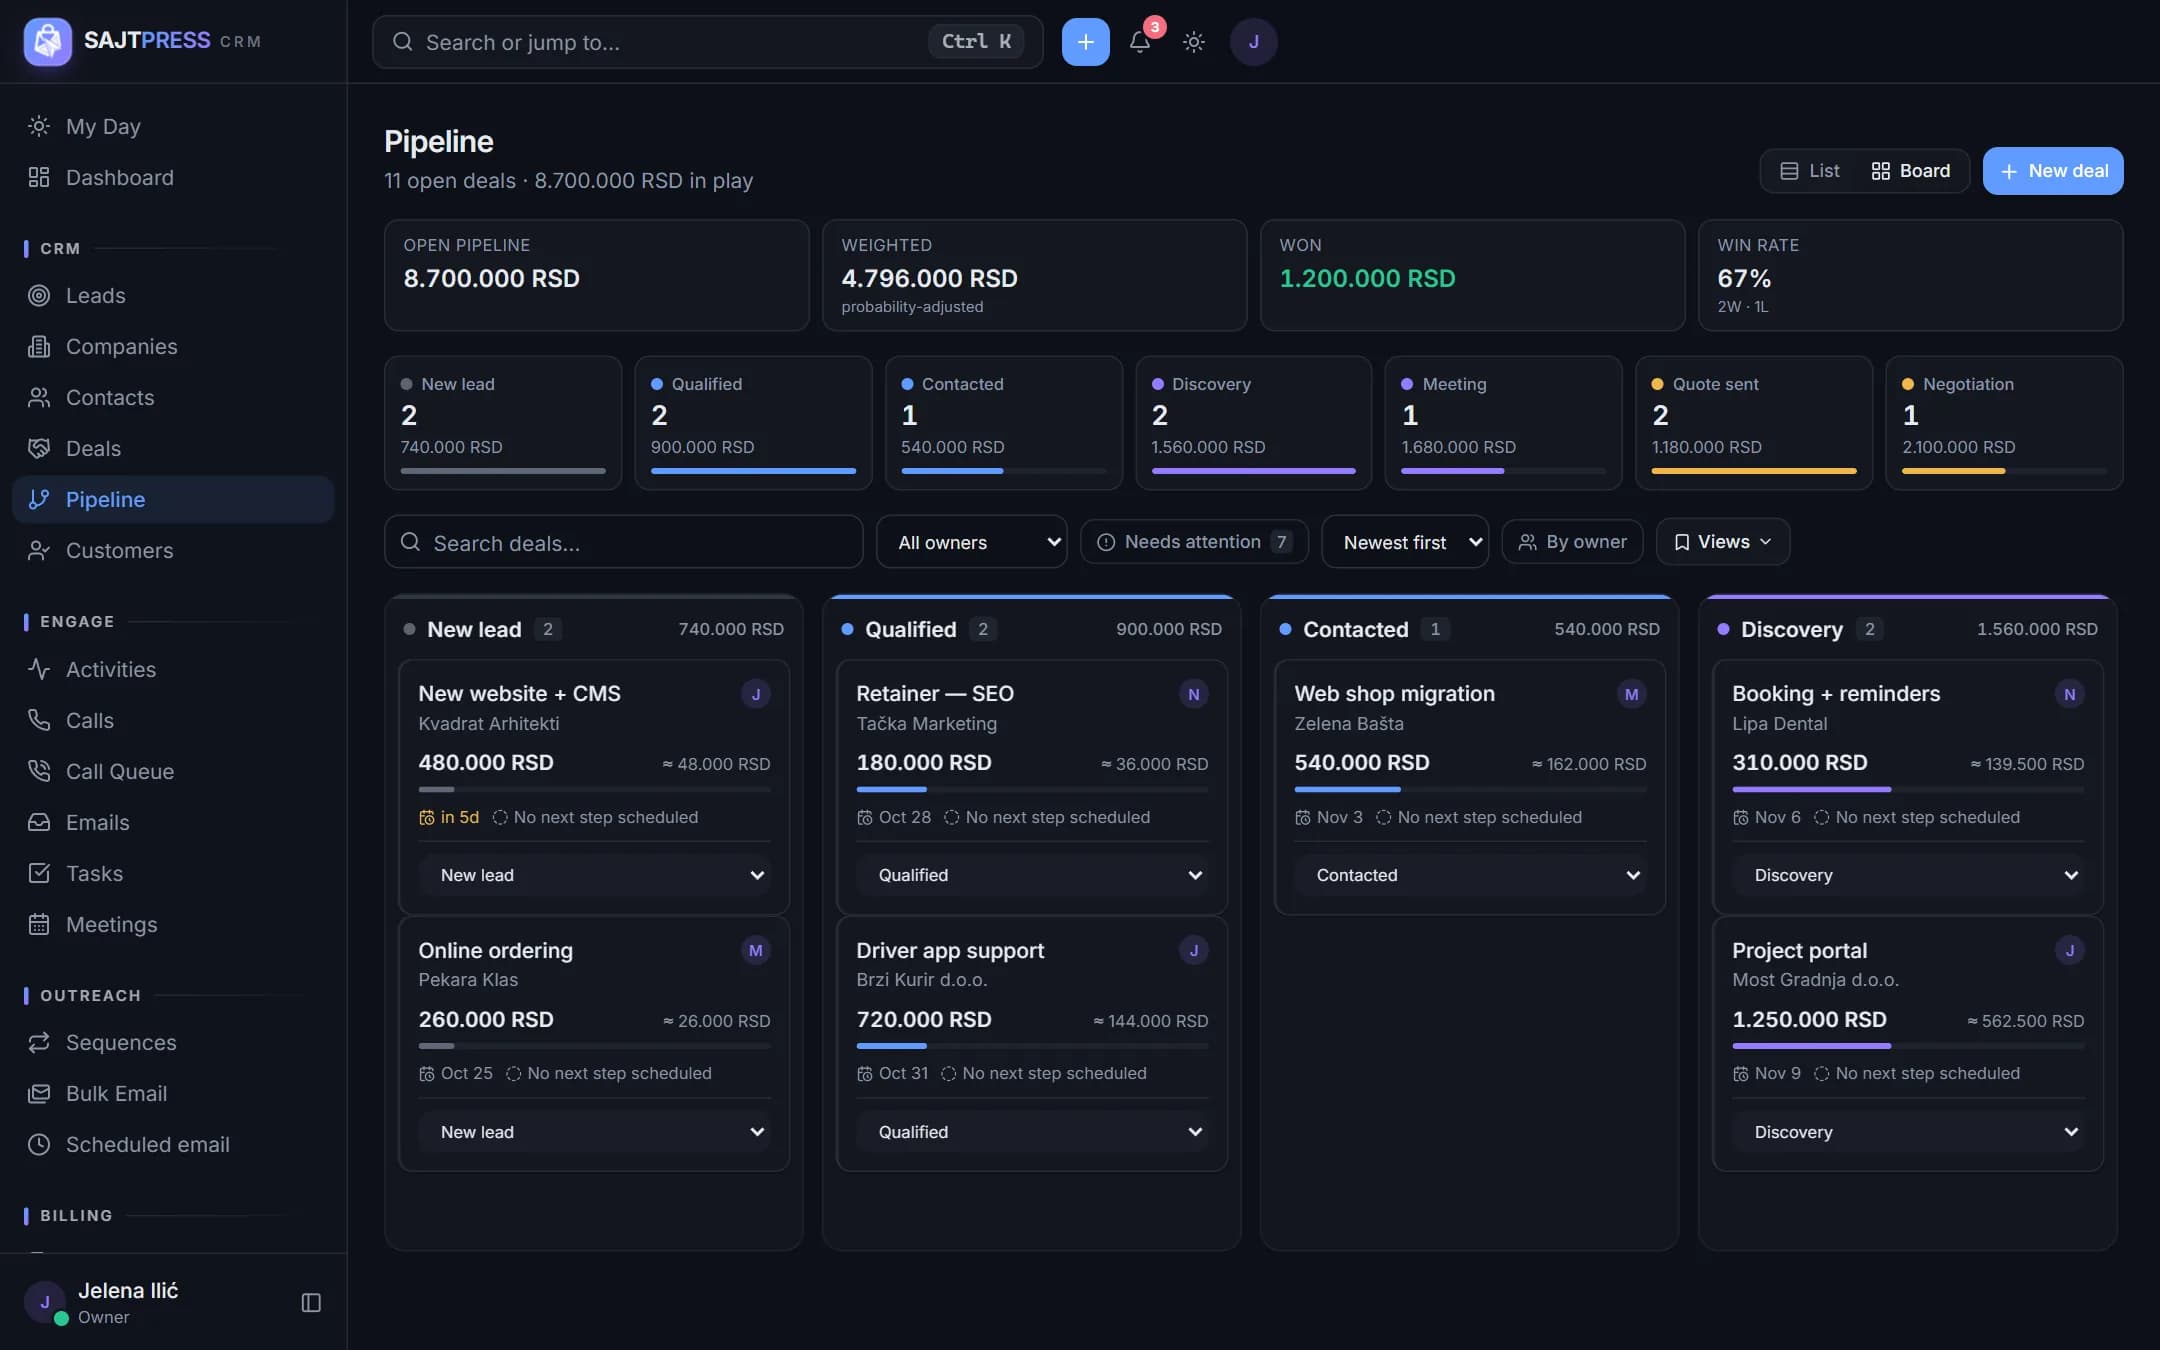This screenshot has height=1350, width=2160.
Task: Click the blue plus quick-add button
Action: pyautogui.click(x=1085, y=42)
